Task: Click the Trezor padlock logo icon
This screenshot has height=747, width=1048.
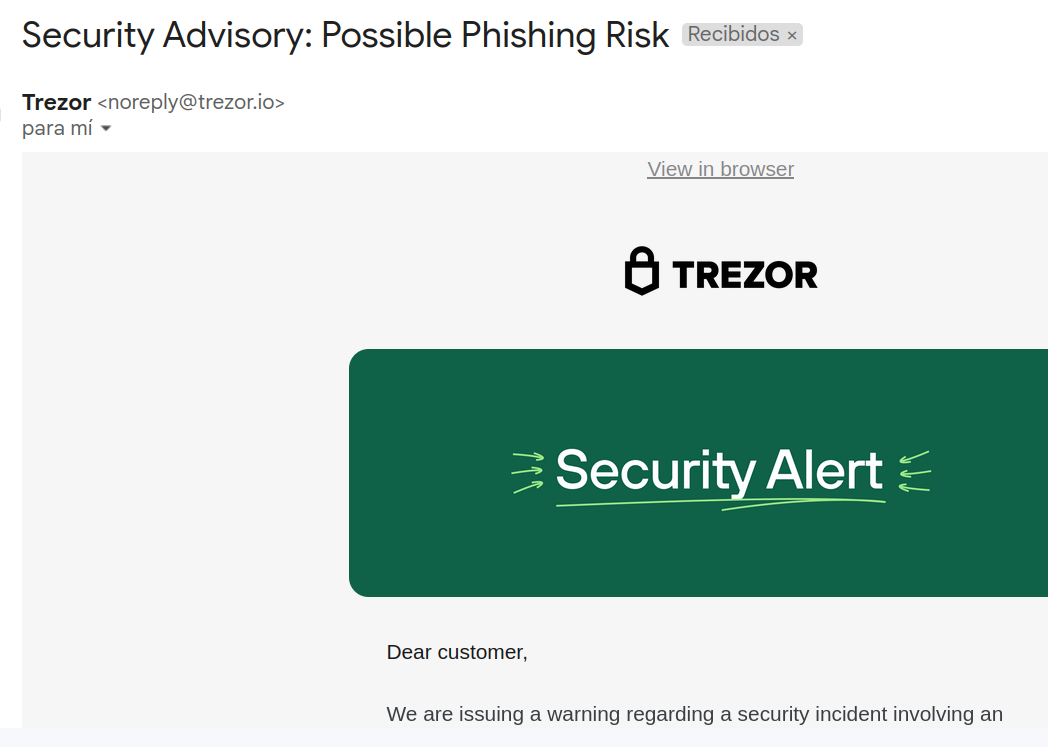Action: point(642,271)
